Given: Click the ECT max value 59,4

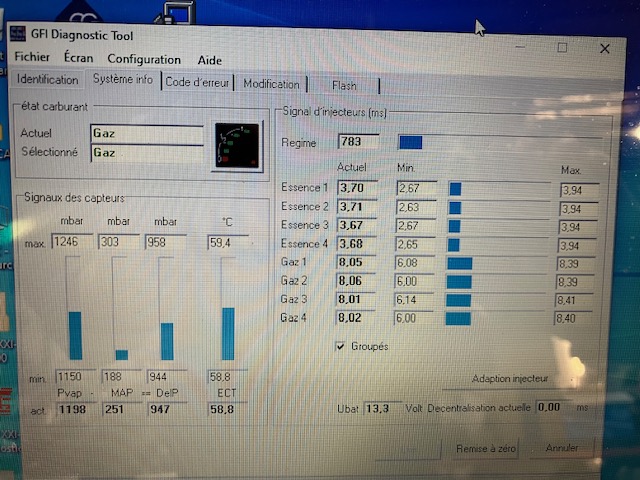Looking at the screenshot, I should click(x=227, y=243).
